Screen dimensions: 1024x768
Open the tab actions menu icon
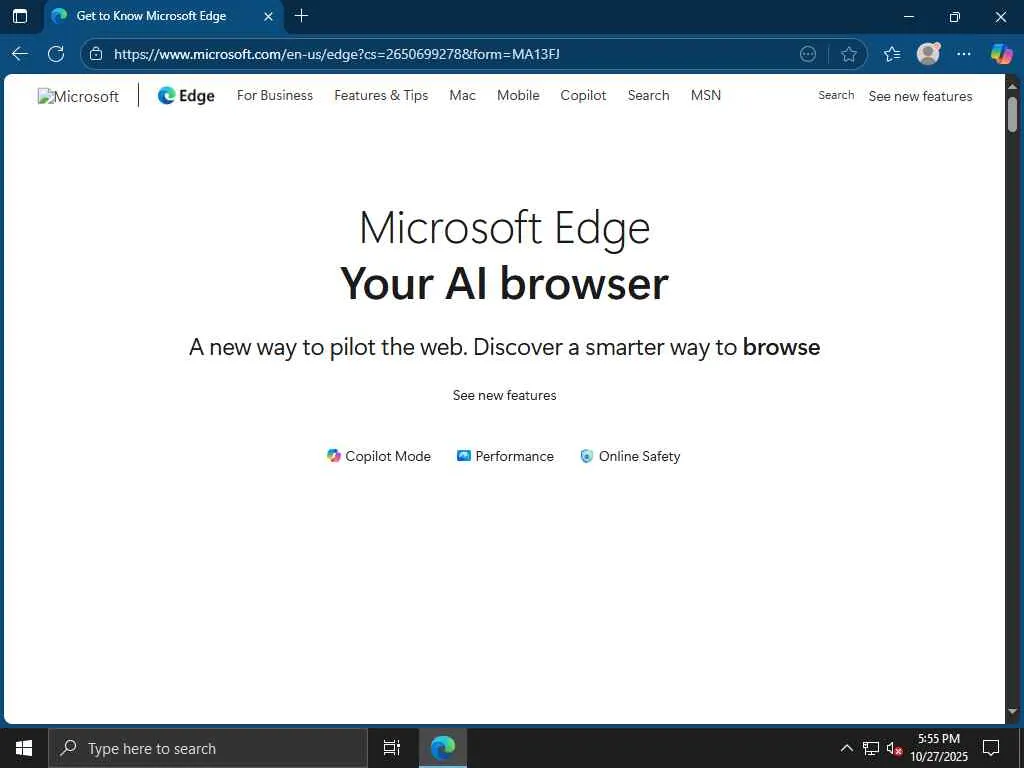[20, 16]
